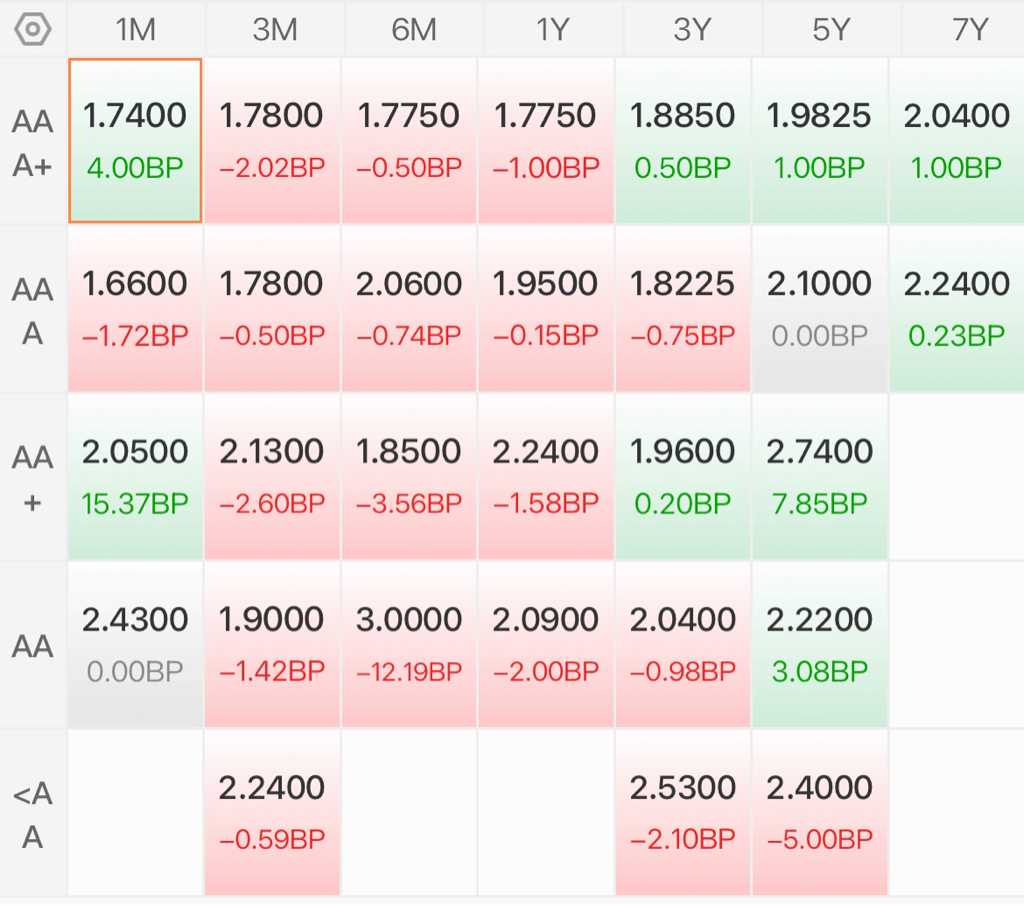
Task: Open the hexagon settings icon
Action: [x=33, y=29]
